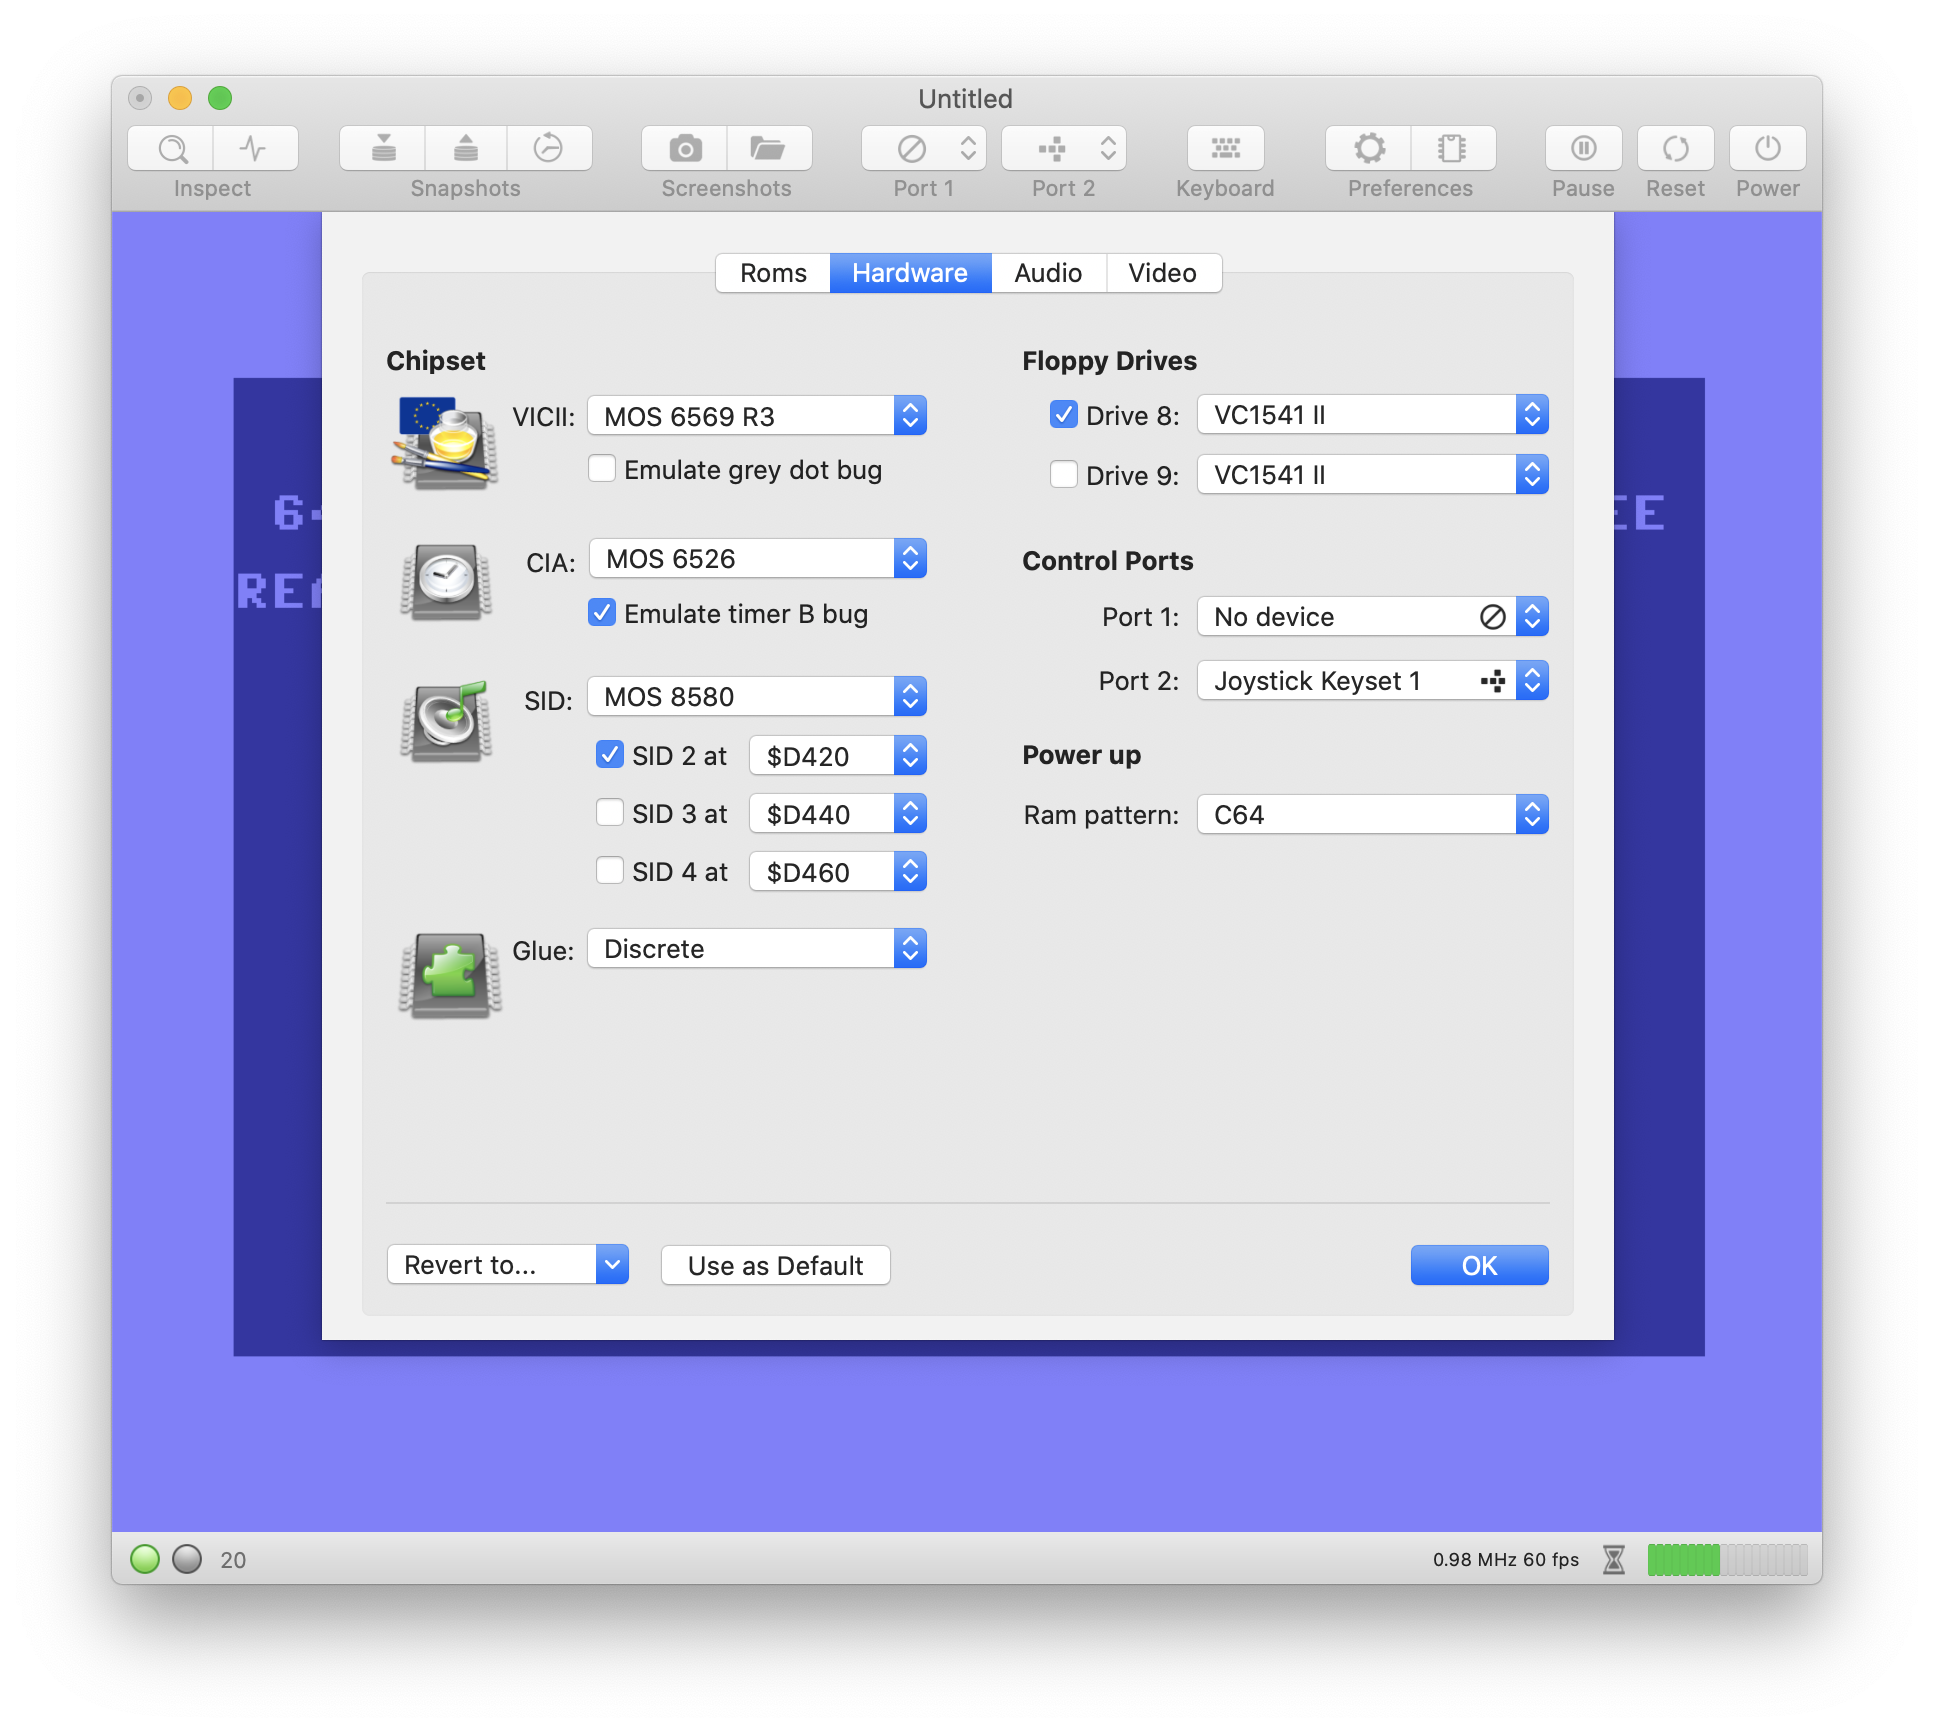The image size is (1934, 1732).
Task: Take a screenshot with the camera icon
Action: click(x=685, y=149)
